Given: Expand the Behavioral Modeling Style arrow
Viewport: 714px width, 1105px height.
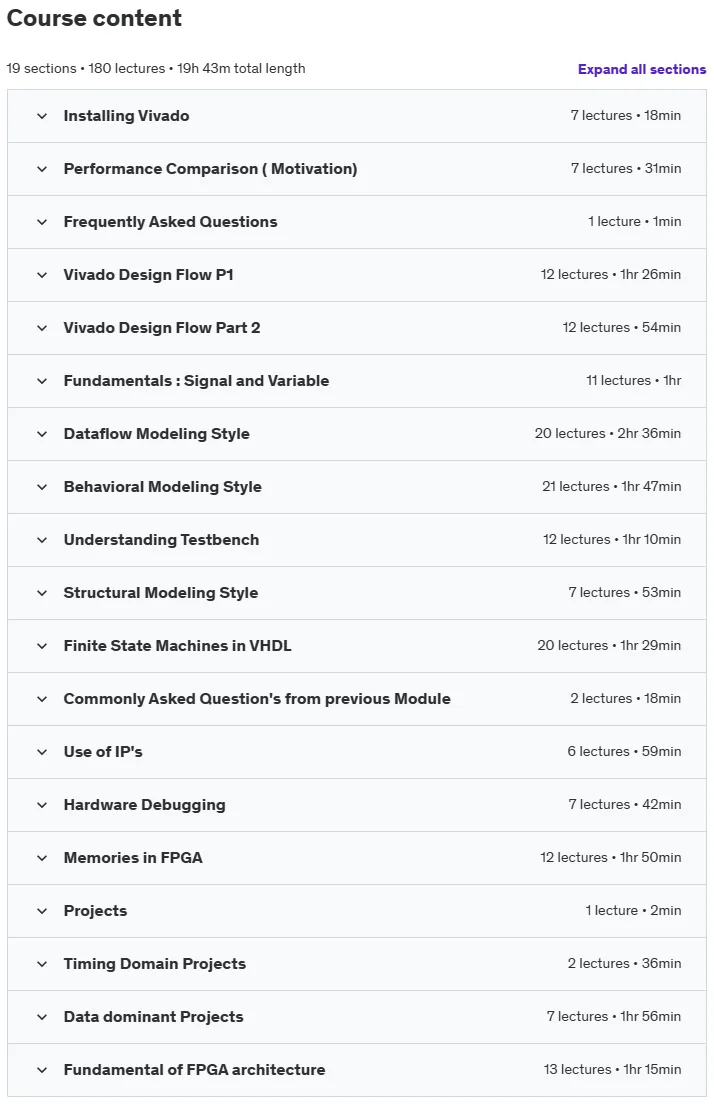Looking at the screenshot, I should [42, 487].
